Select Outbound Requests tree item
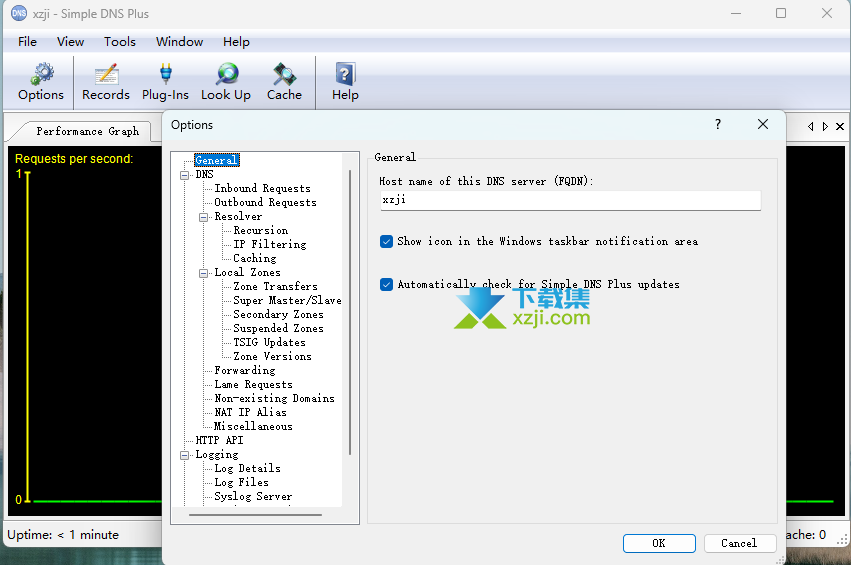851x565 pixels. (265, 202)
